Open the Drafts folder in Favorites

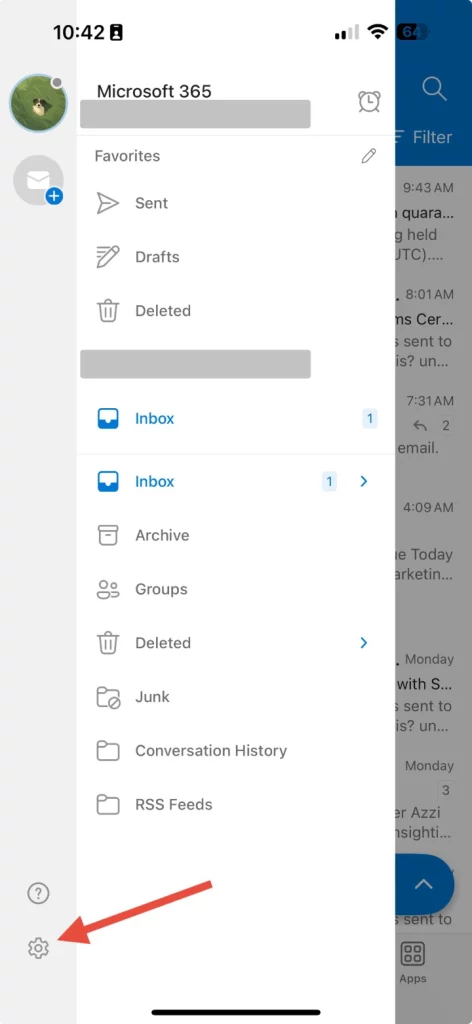tap(236, 257)
